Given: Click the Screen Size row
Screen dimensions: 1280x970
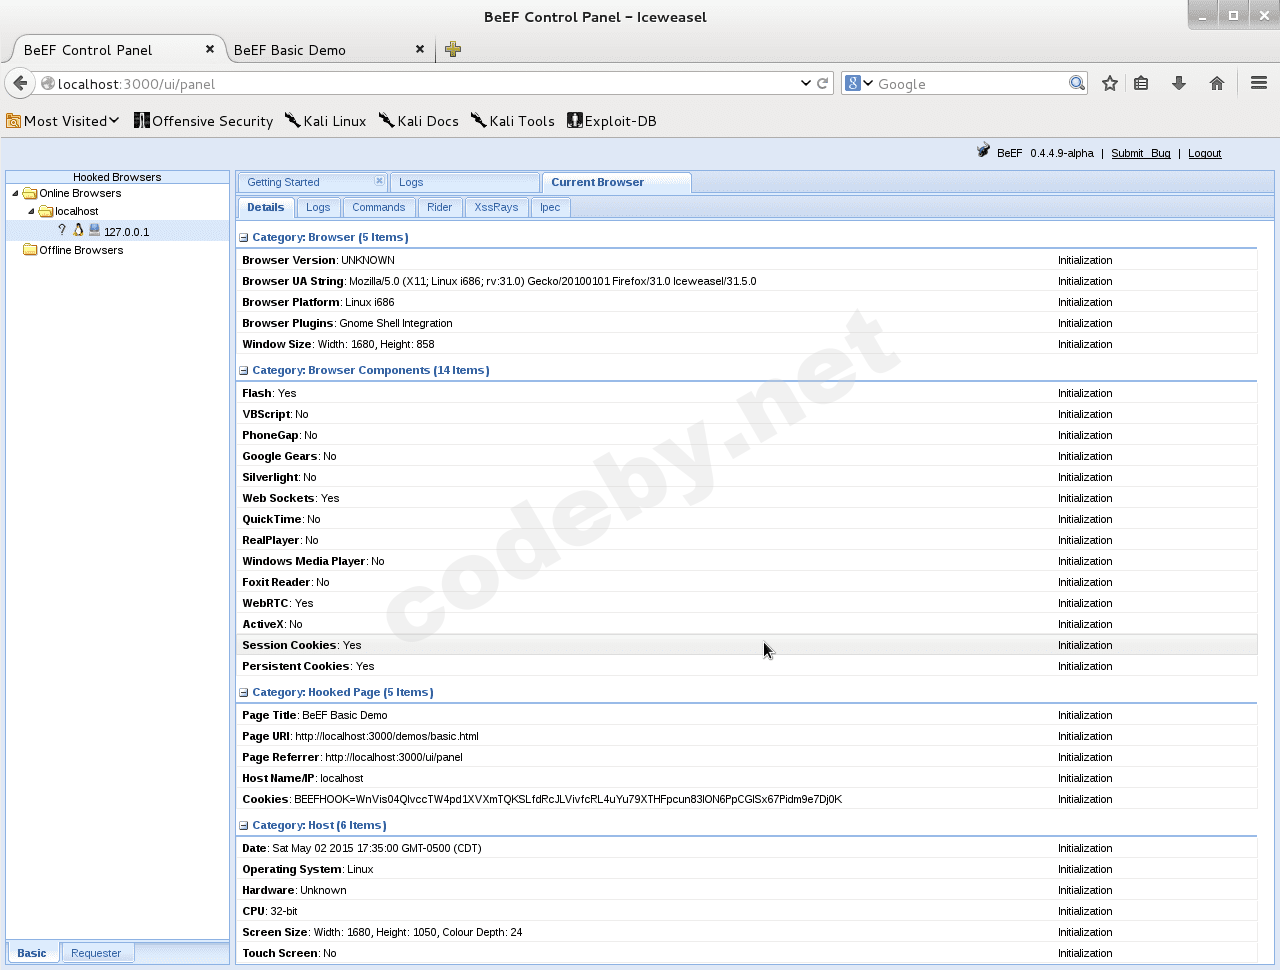Looking at the screenshot, I should [x=747, y=932].
